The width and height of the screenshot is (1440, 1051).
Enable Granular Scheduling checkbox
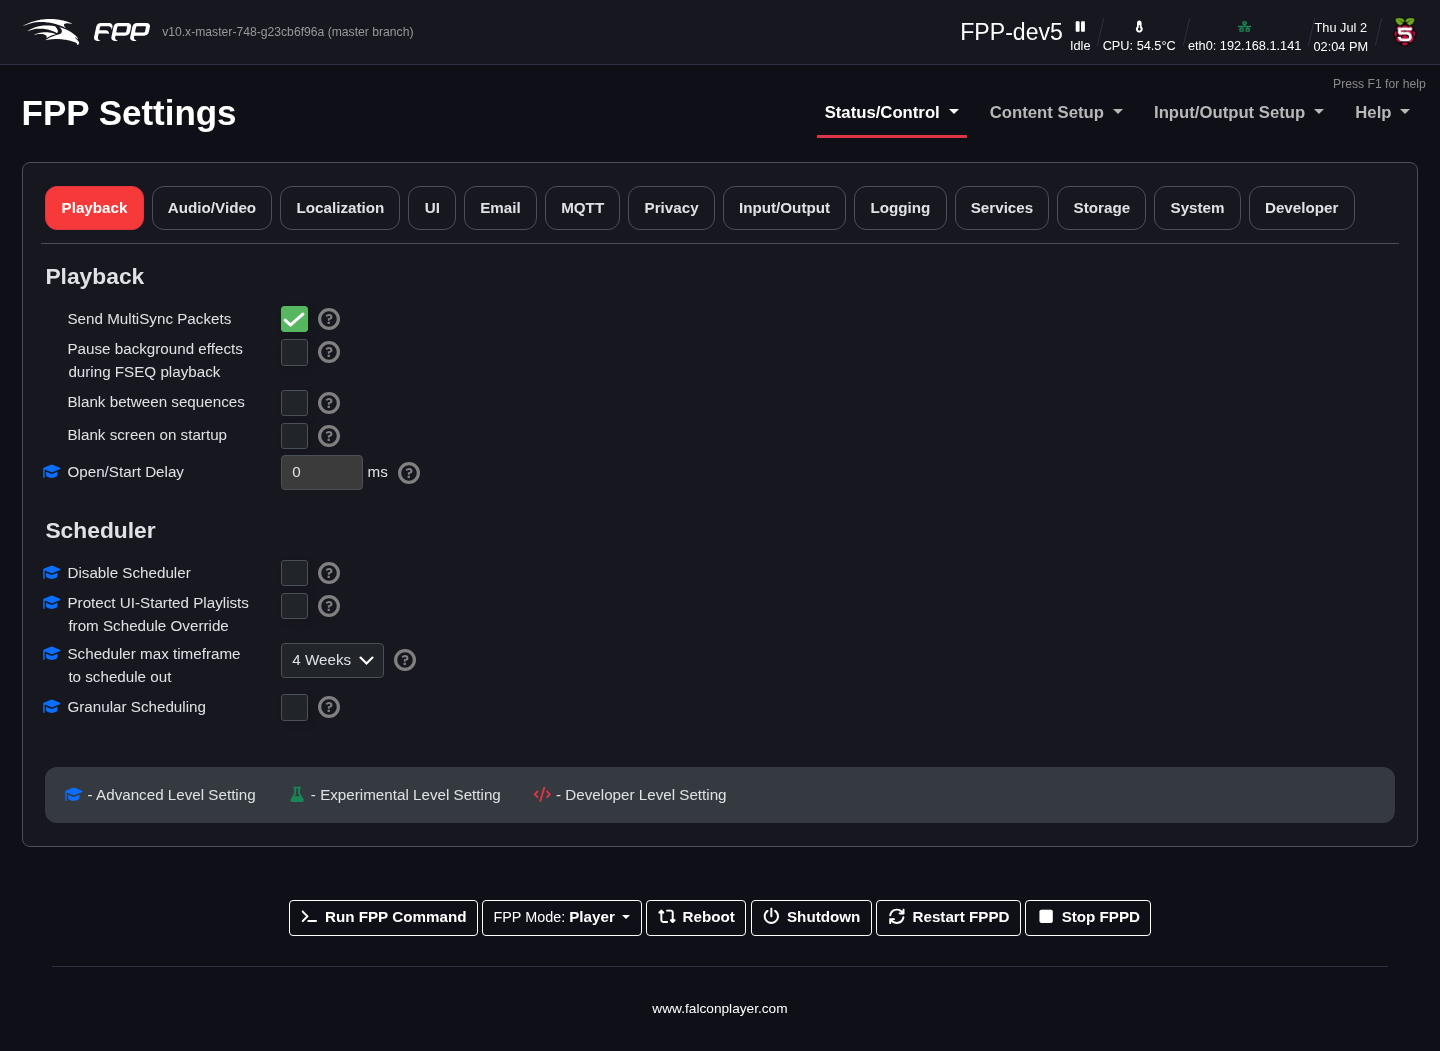(294, 707)
